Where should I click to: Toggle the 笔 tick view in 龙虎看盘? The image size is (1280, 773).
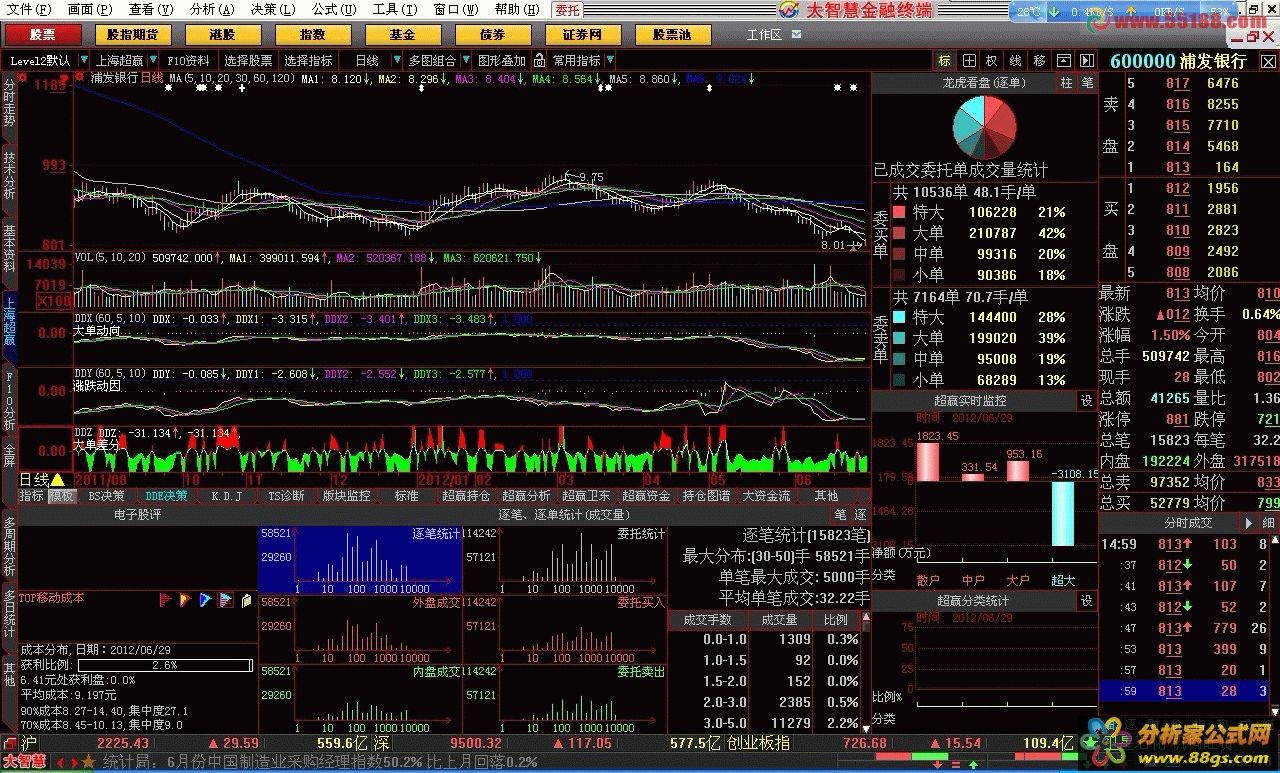pyautogui.click(x=1087, y=82)
